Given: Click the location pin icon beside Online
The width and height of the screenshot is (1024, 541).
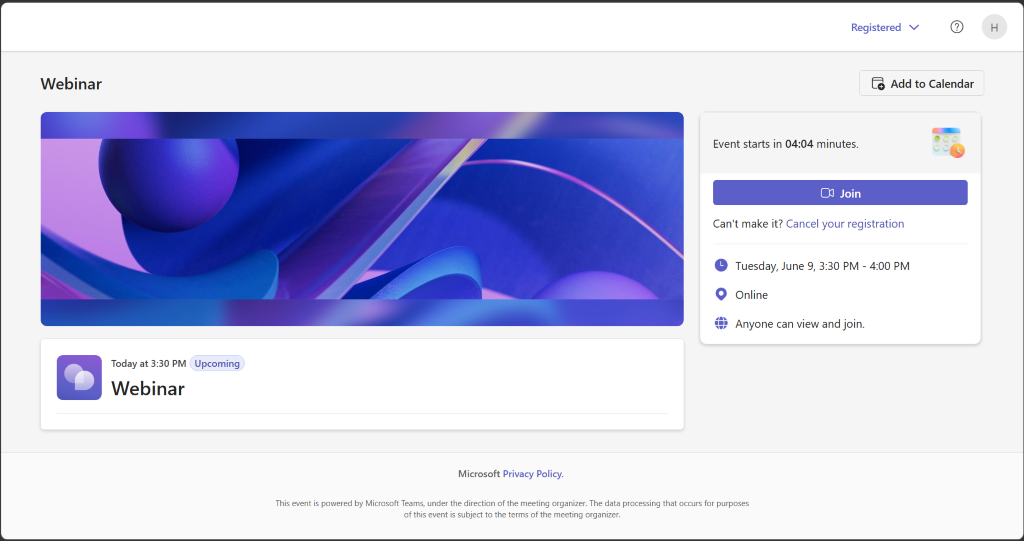Looking at the screenshot, I should 721,295.
